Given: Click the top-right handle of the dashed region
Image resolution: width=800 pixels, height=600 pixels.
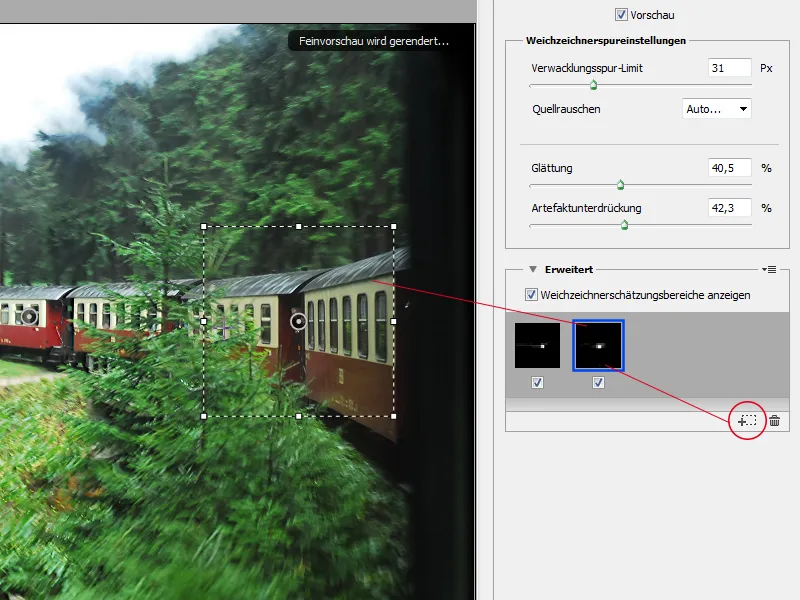Looking at the screenshot, I should (x=393, y=227).
